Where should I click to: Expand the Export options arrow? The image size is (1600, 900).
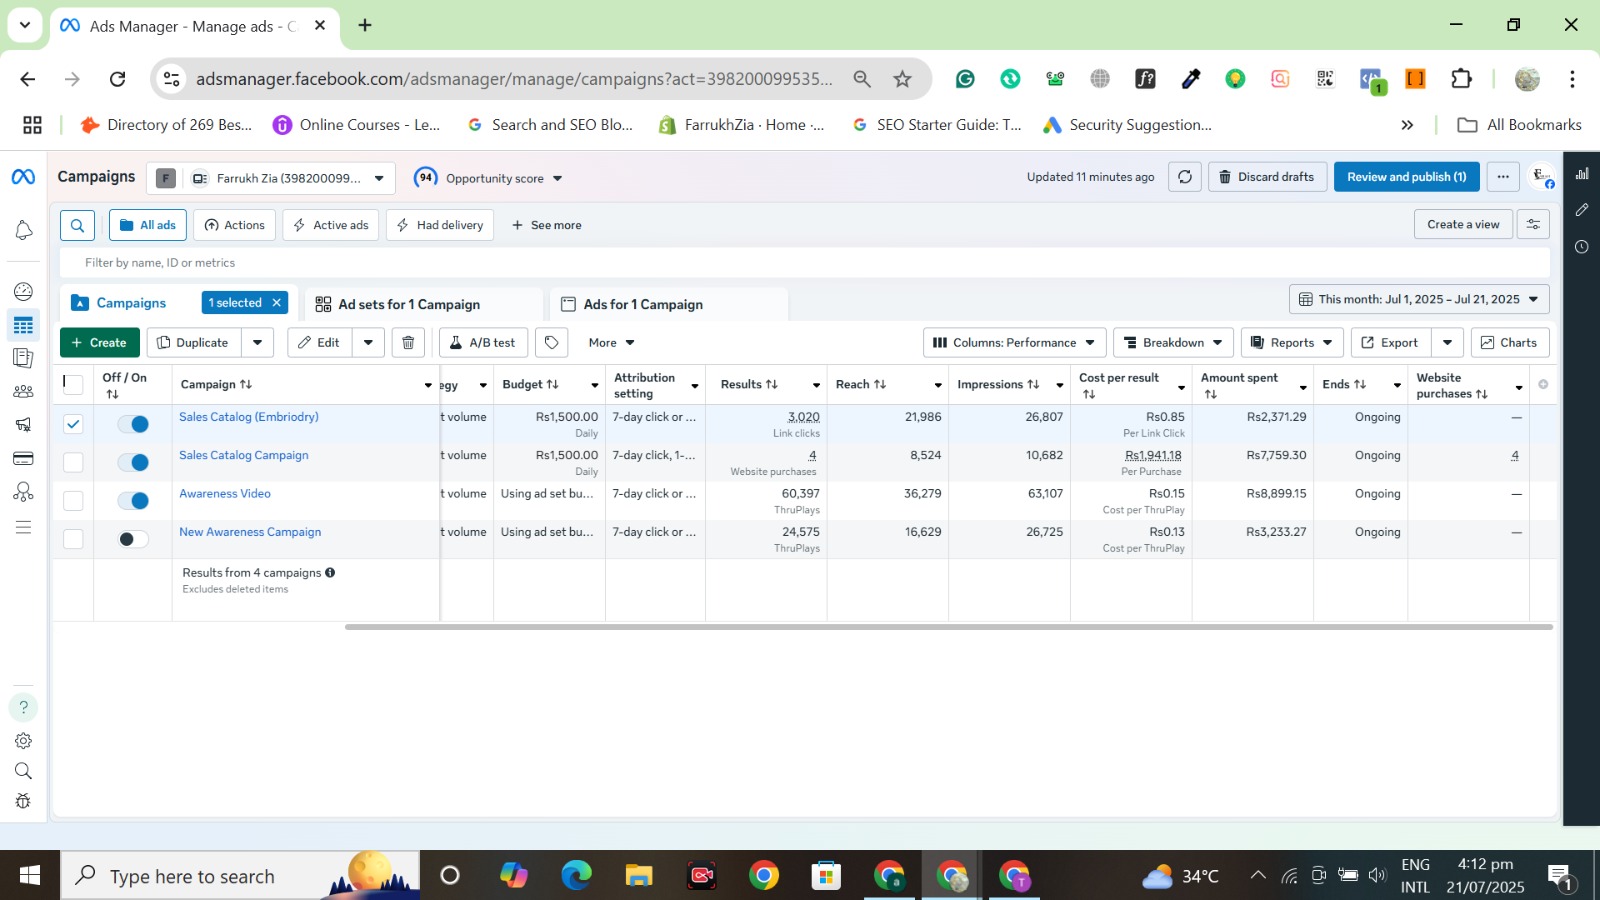(1447, 343)
